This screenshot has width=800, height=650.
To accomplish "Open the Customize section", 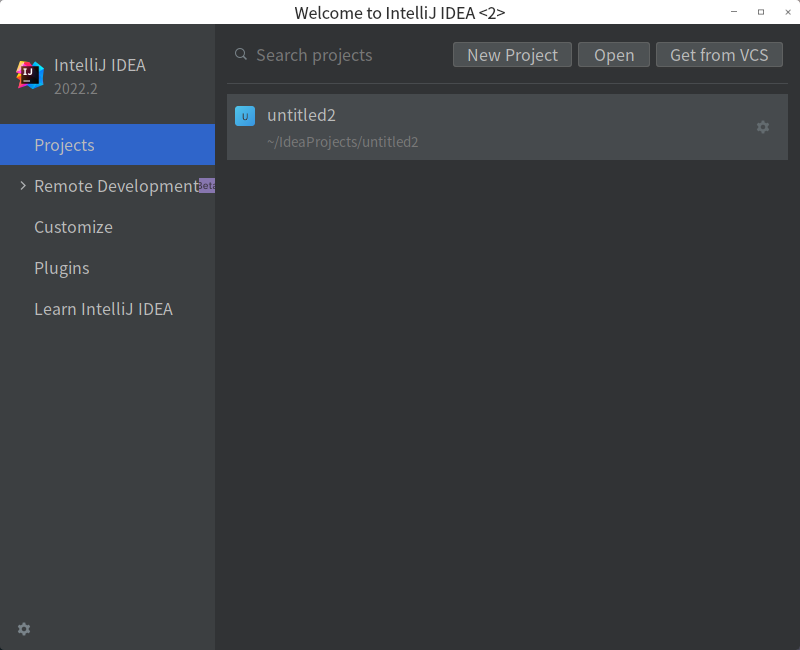I will coord(73,227).
